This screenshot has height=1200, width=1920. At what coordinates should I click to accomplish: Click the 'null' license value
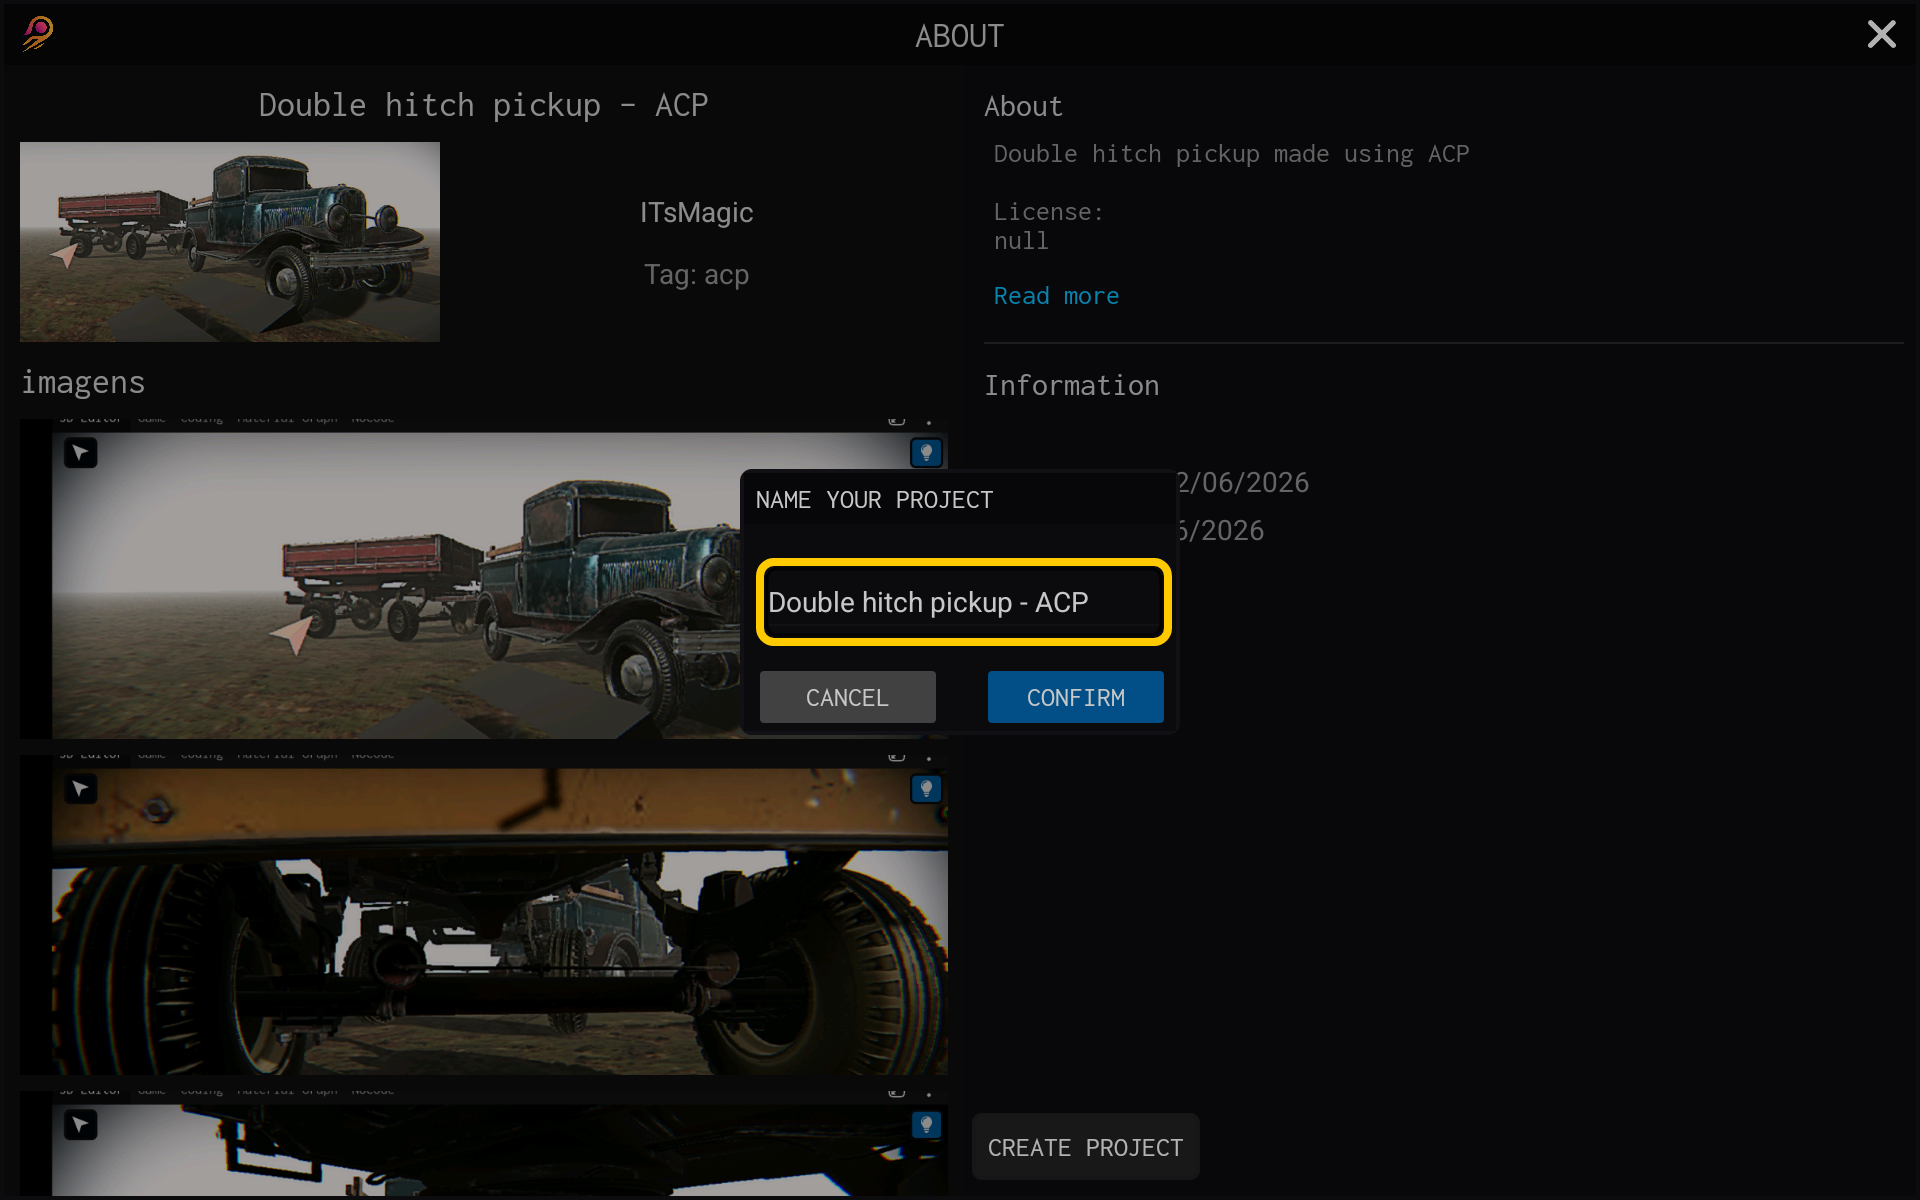1021,241
